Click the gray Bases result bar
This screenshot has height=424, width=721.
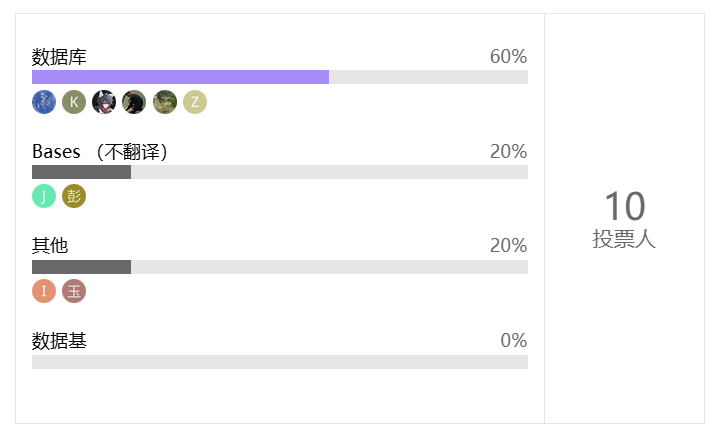pos(81,172)
